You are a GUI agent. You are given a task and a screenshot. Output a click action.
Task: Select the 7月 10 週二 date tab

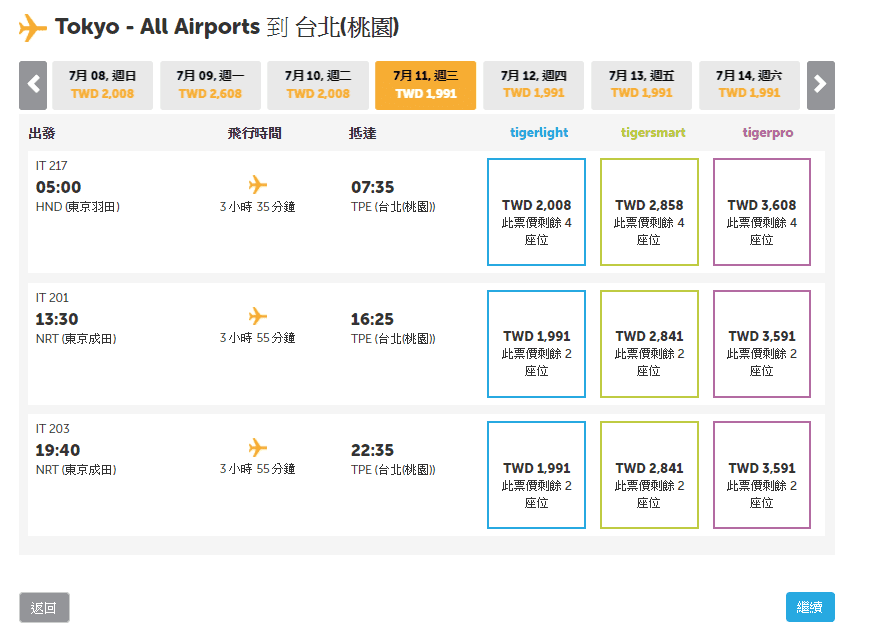318,85
